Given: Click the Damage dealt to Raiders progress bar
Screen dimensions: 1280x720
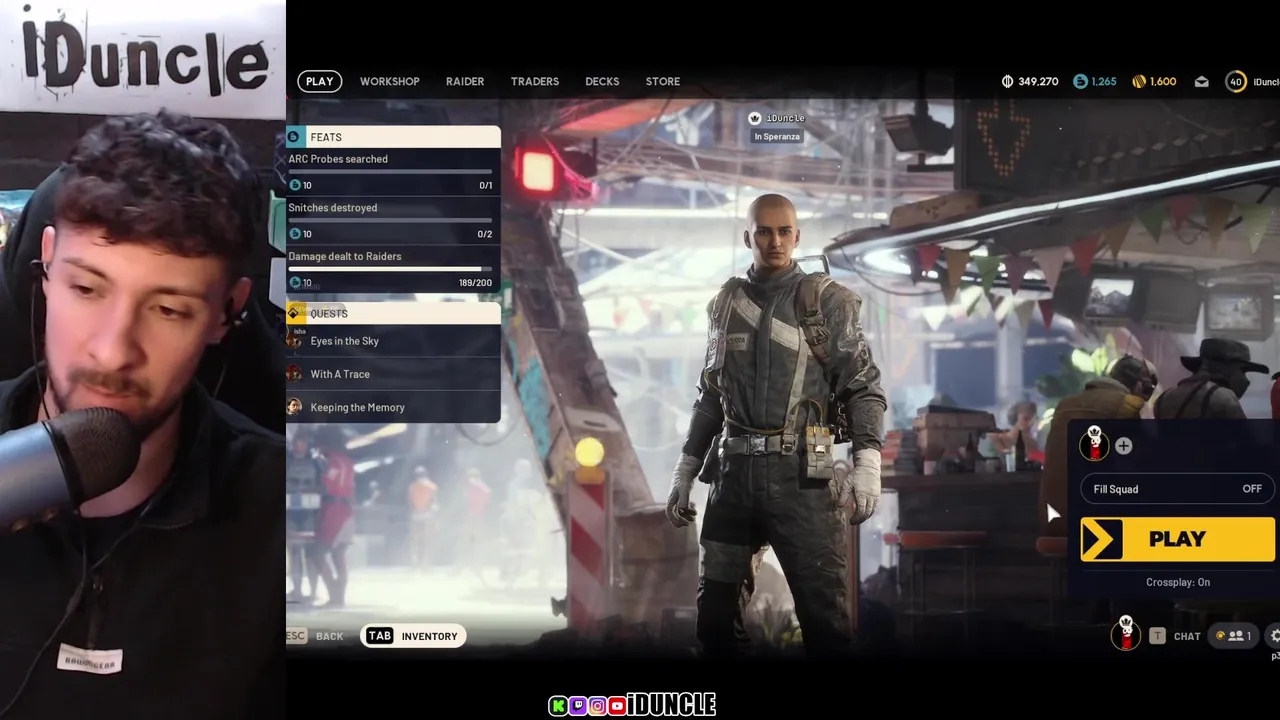Looking at the screenshot, I should pyautogui.click(x=390, y=269).
